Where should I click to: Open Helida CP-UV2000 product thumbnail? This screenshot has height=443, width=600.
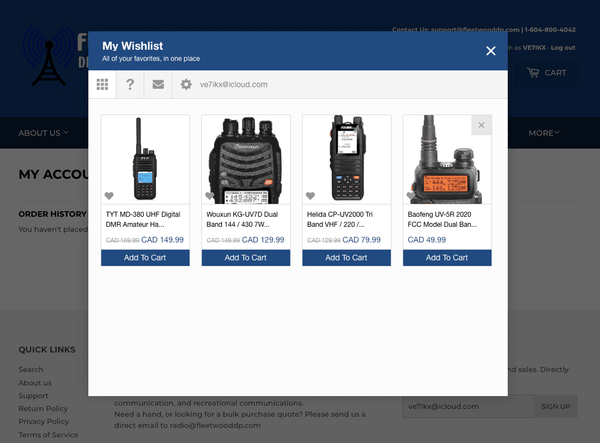pyautogui.click(x=346, y=159)
